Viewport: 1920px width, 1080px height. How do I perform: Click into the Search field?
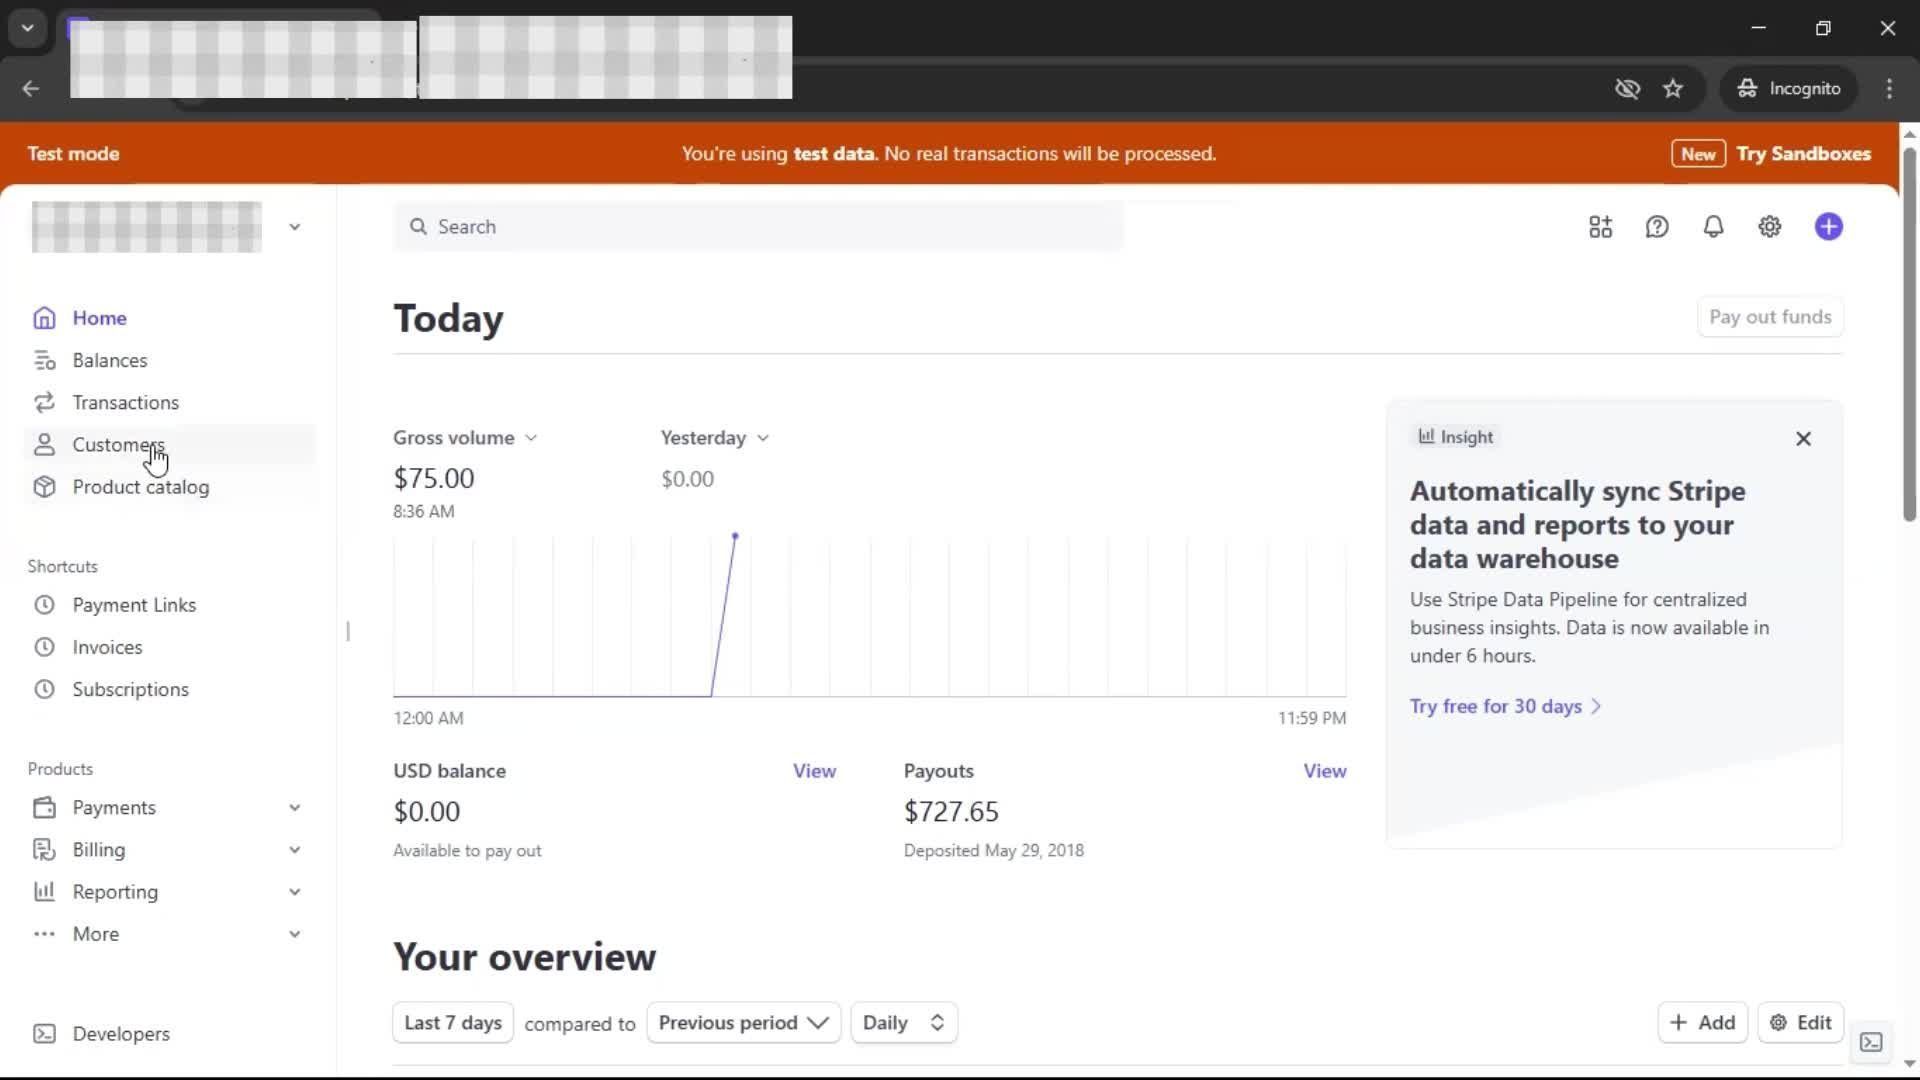pyautogui.click(x=760, y=227)
